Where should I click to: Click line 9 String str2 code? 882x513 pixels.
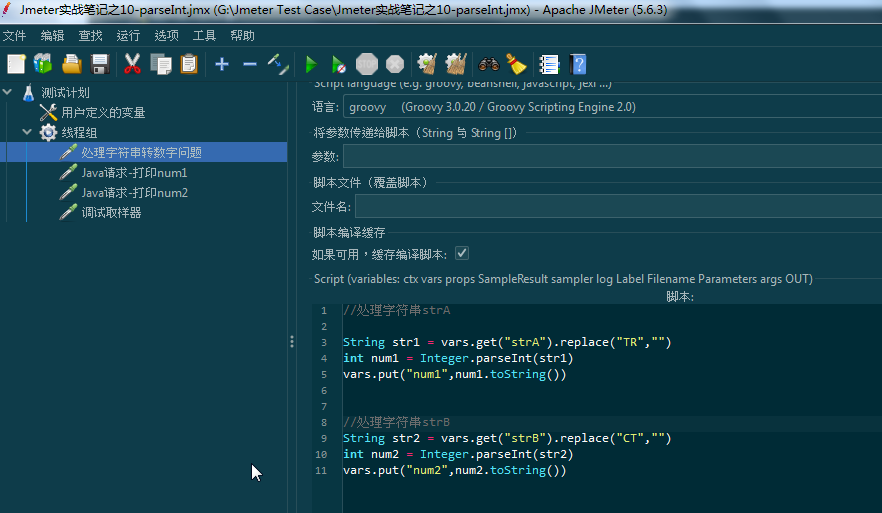(x=507, y=438)
